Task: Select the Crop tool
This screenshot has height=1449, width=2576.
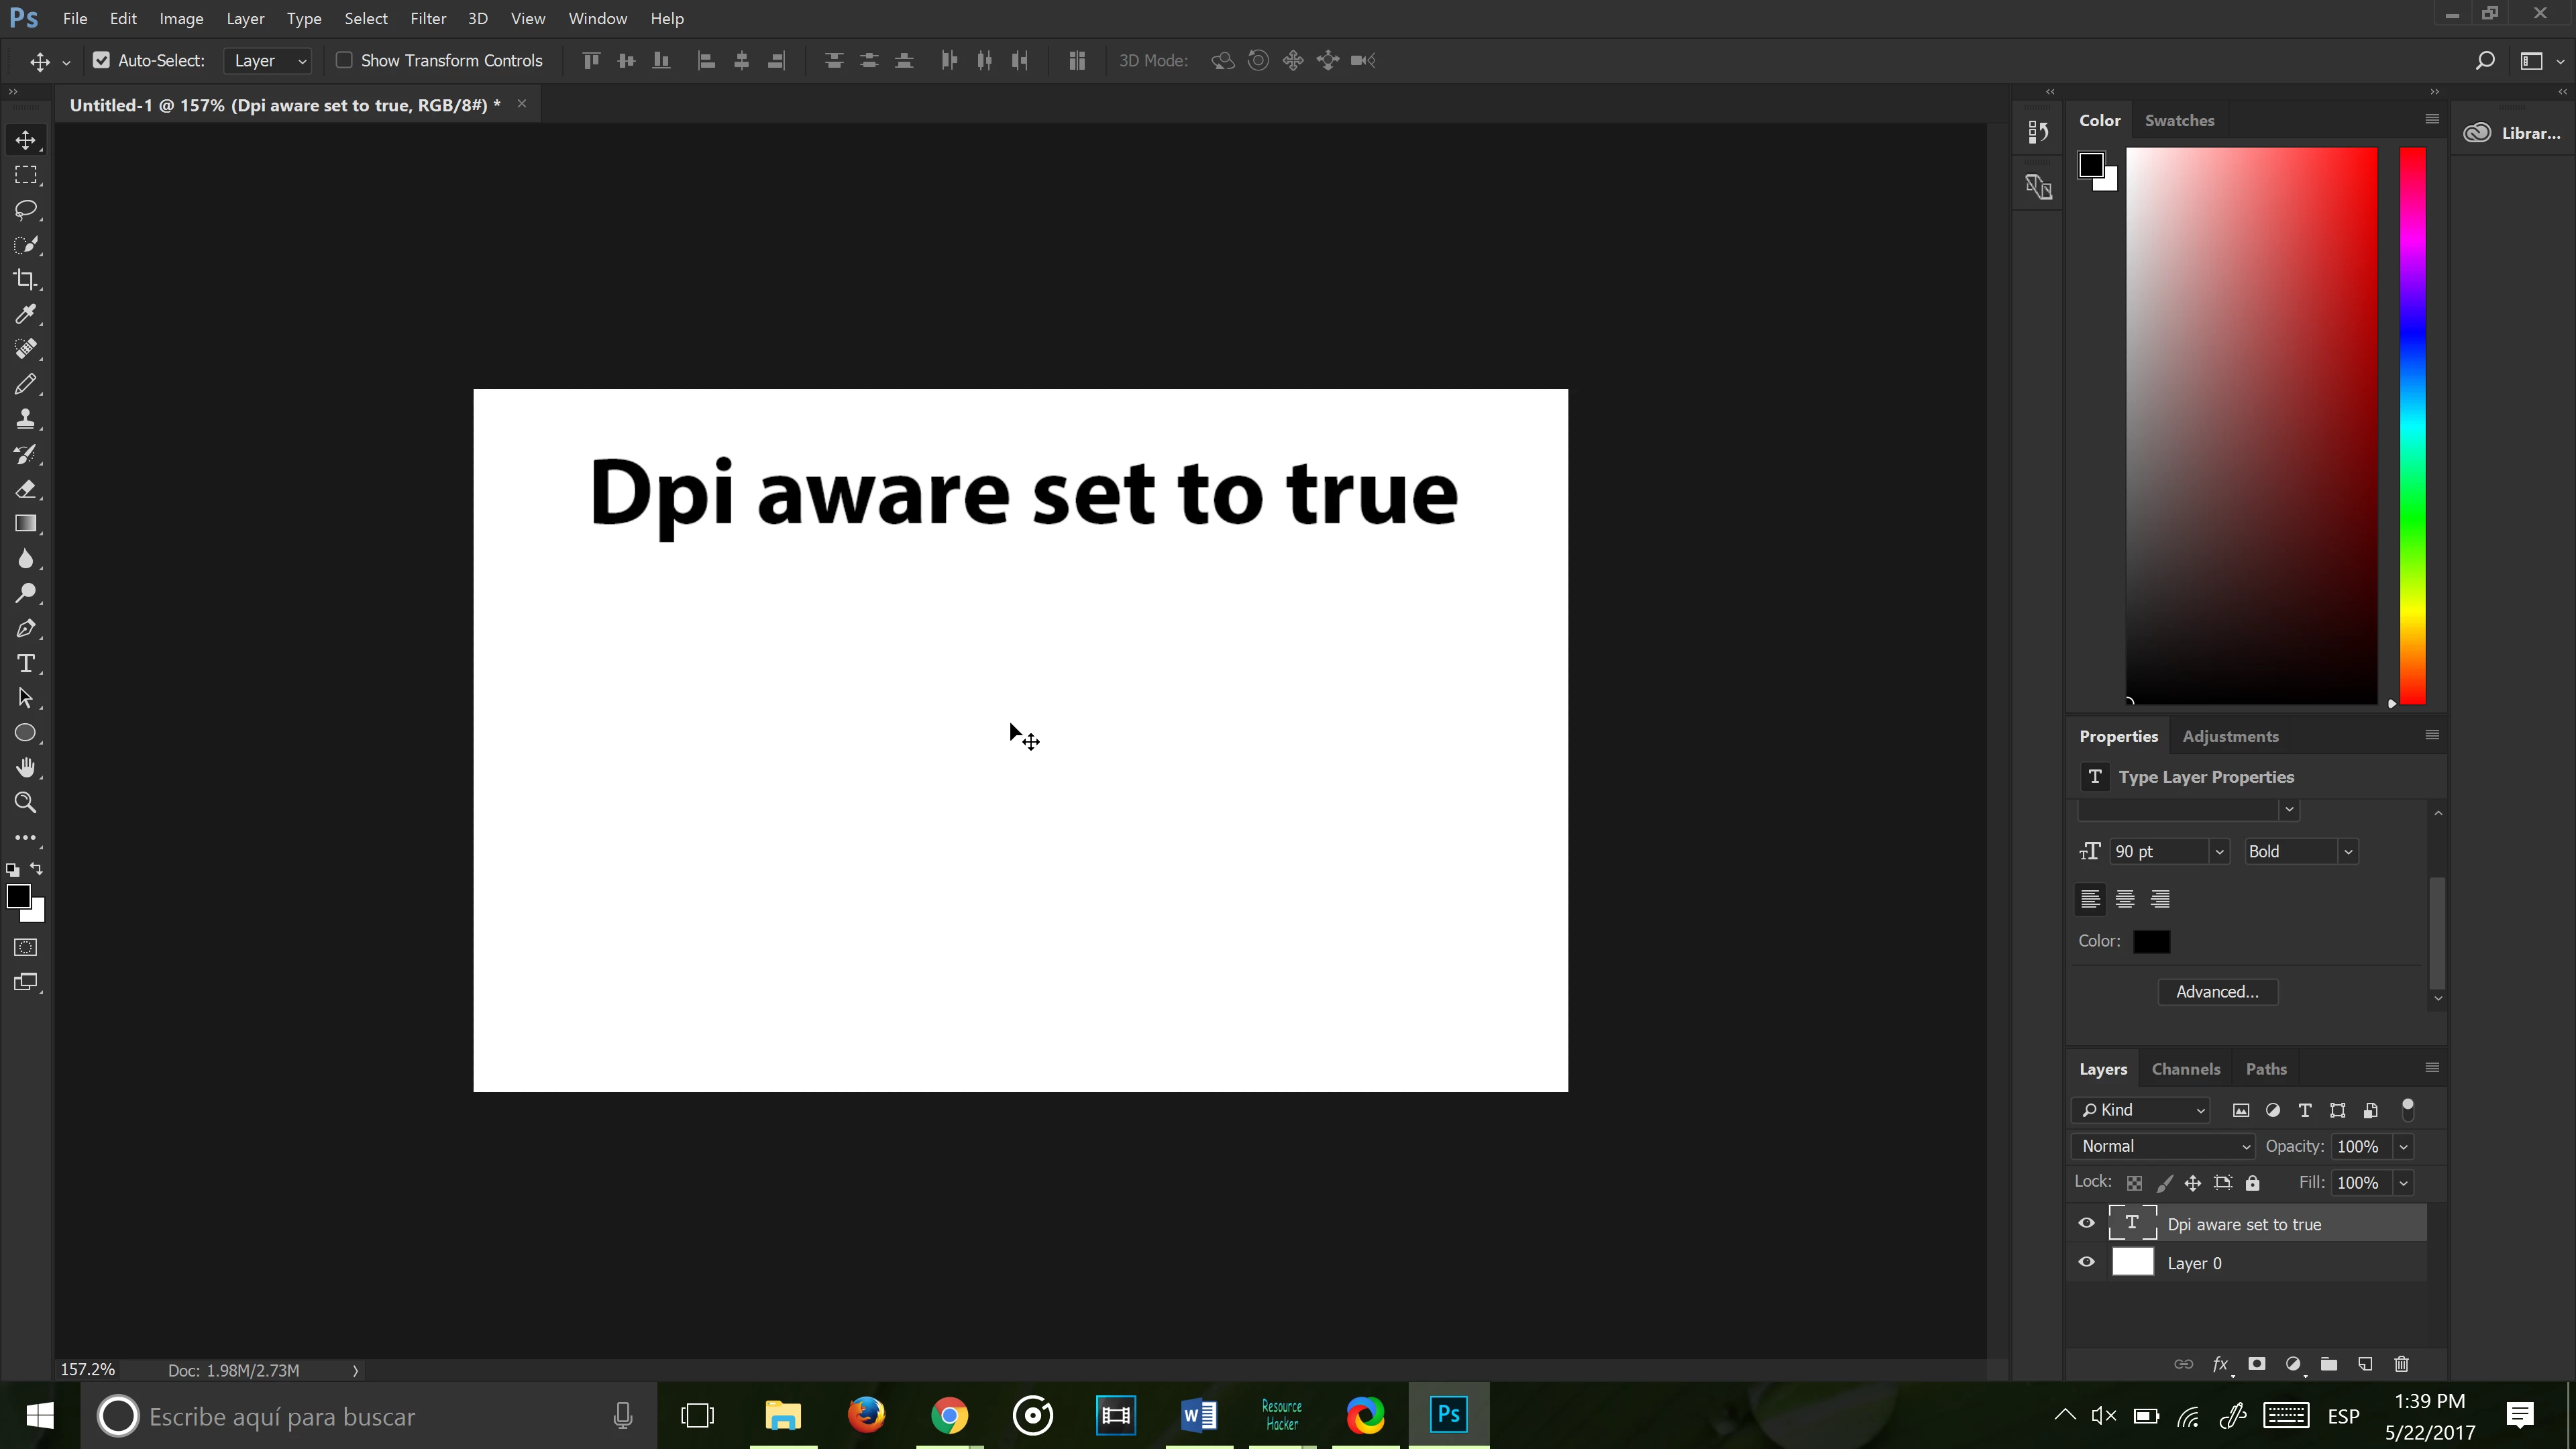Action: [x=26, y=280]
